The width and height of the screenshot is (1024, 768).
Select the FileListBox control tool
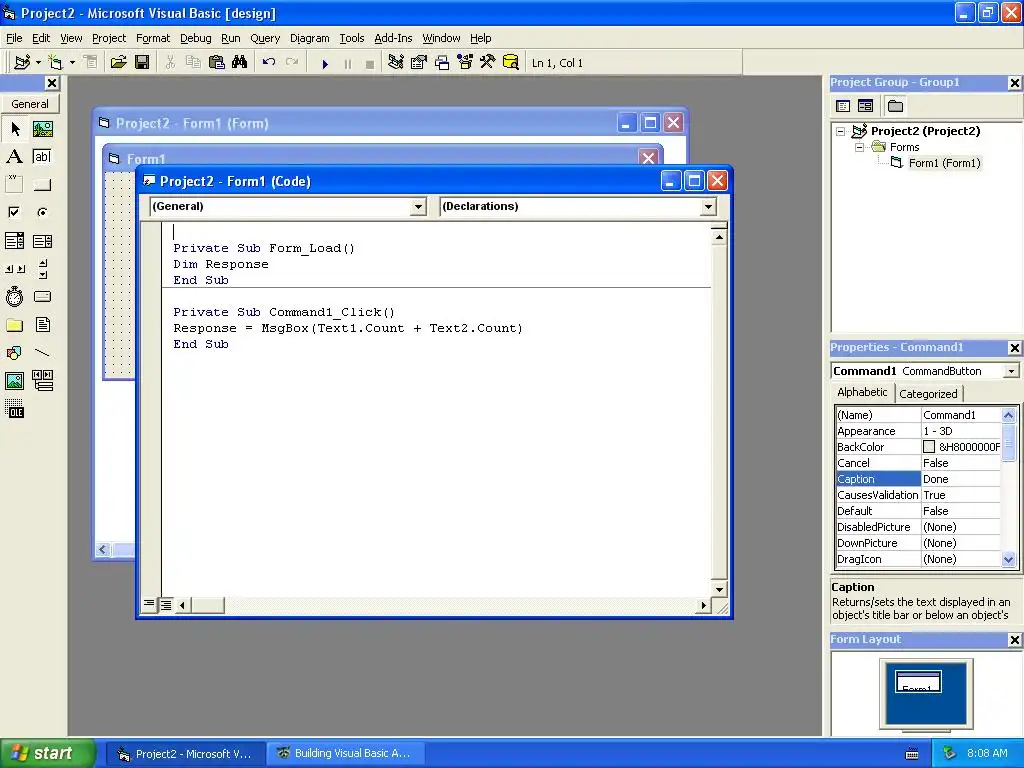coord(42,325)
